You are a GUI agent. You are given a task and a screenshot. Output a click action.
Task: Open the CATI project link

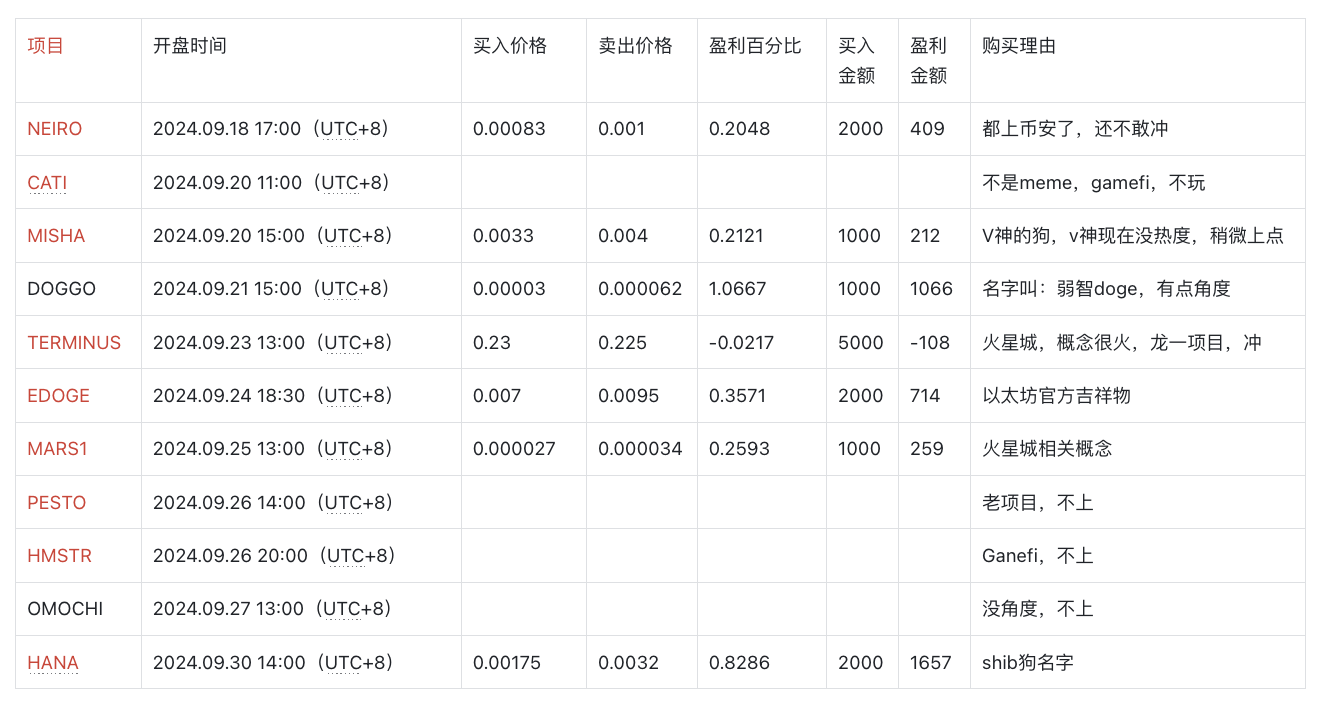(47, 183)
